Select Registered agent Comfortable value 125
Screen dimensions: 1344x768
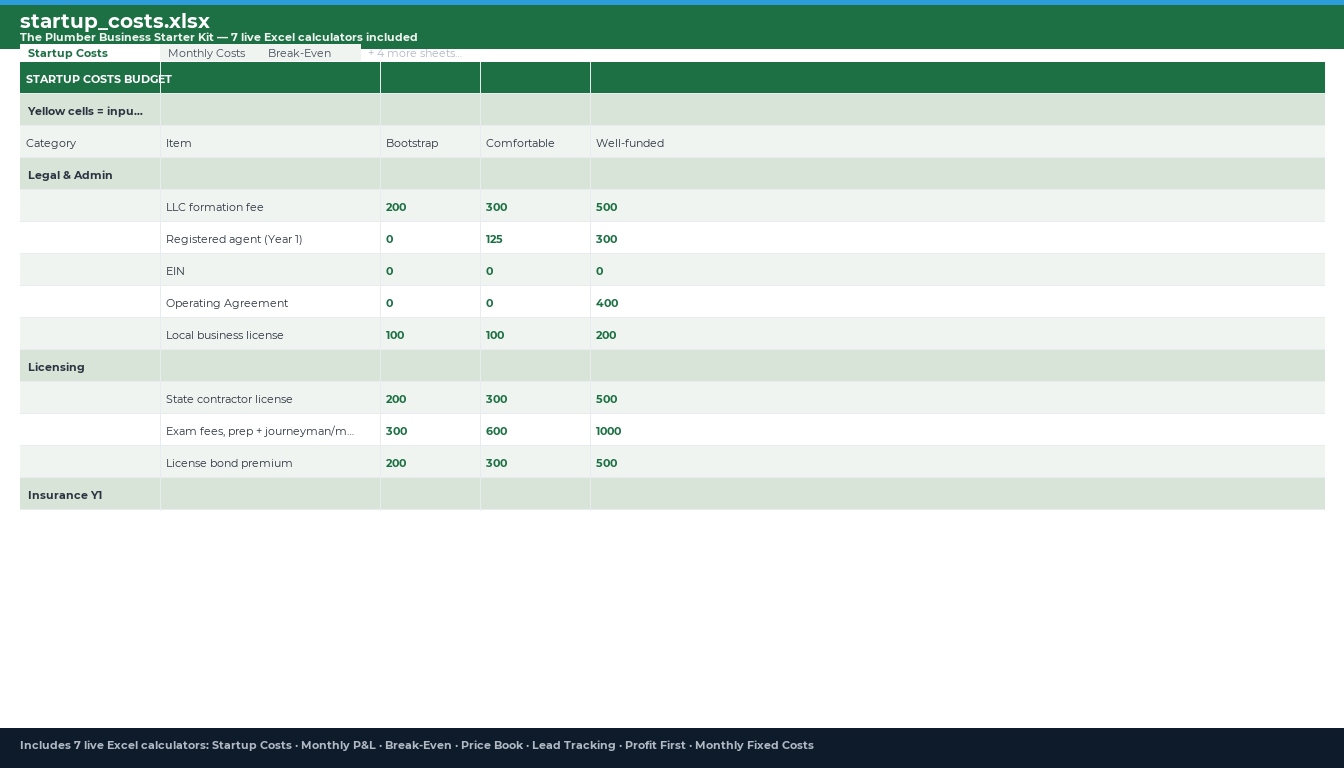[x=535, y=238]
